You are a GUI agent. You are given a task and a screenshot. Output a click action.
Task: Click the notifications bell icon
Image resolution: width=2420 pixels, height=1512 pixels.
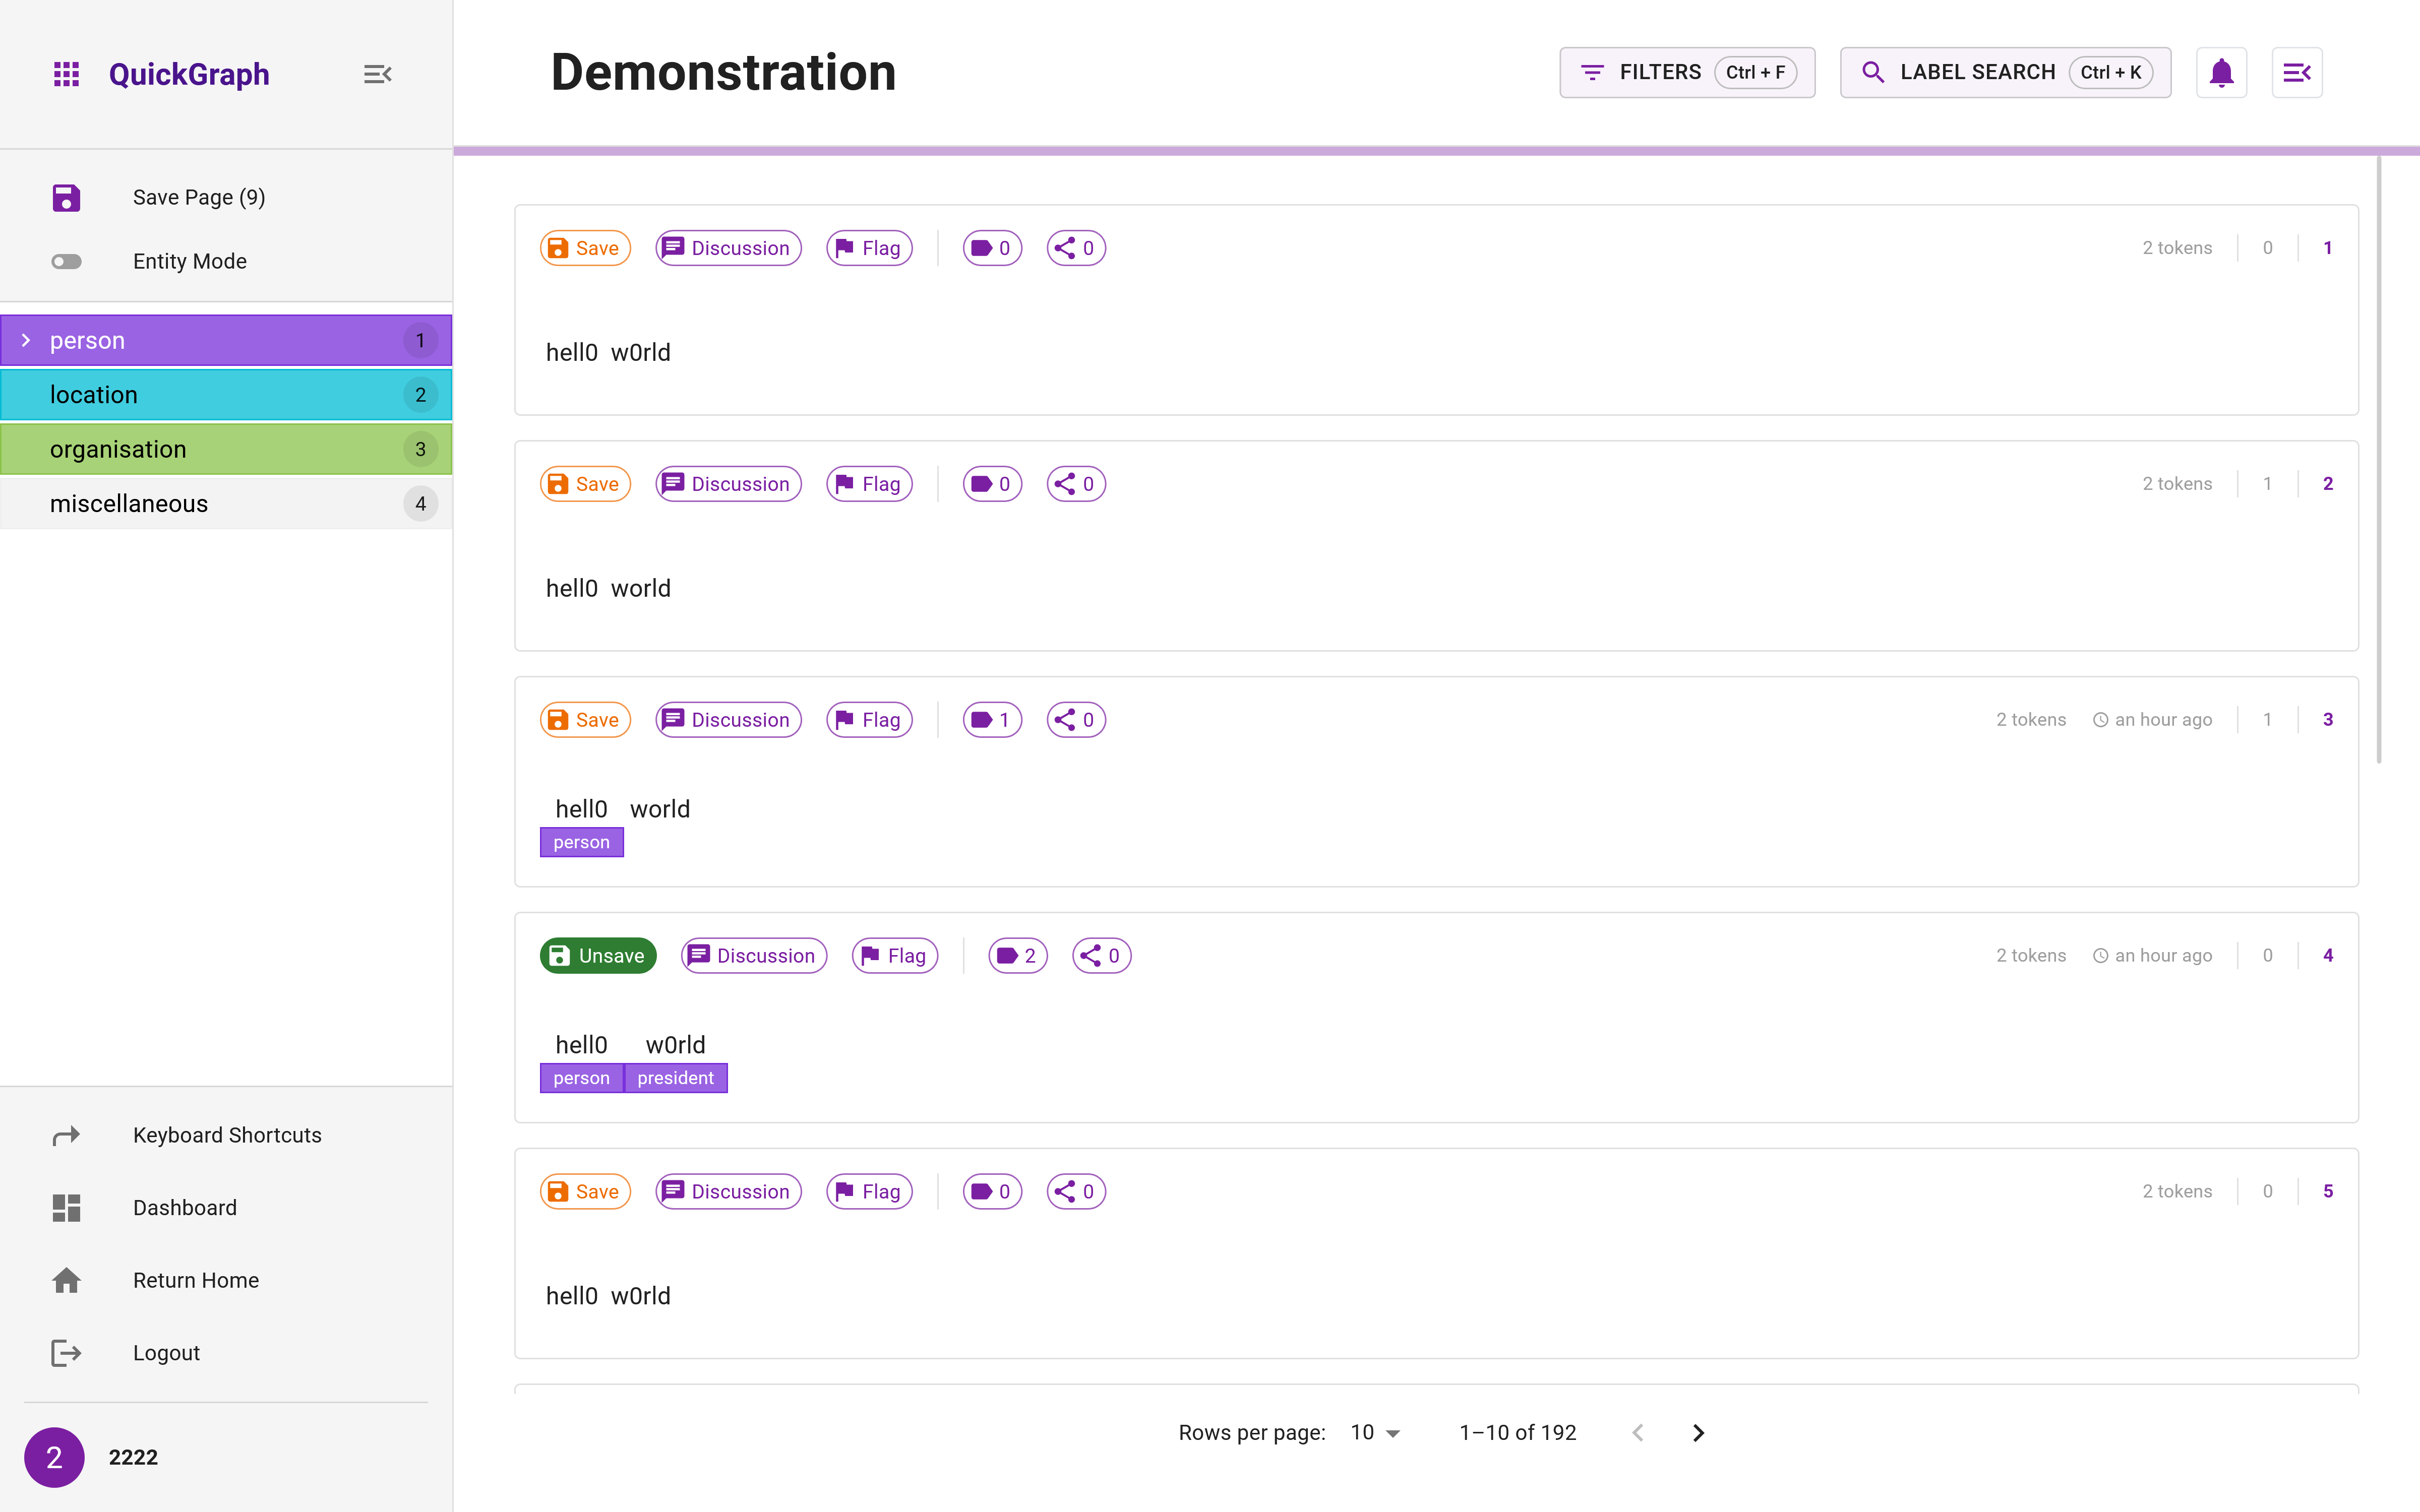2221,73
